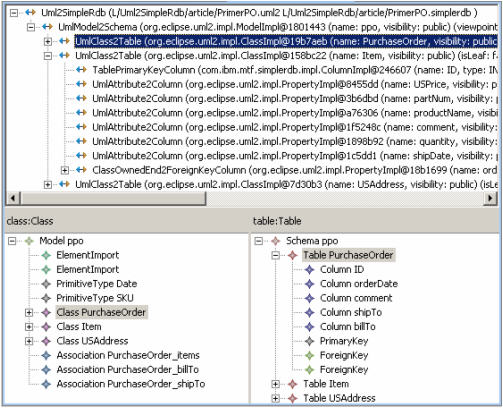Expand the Table USAddress node
Screen dimensions: 503x408
[x=275, y=398]
